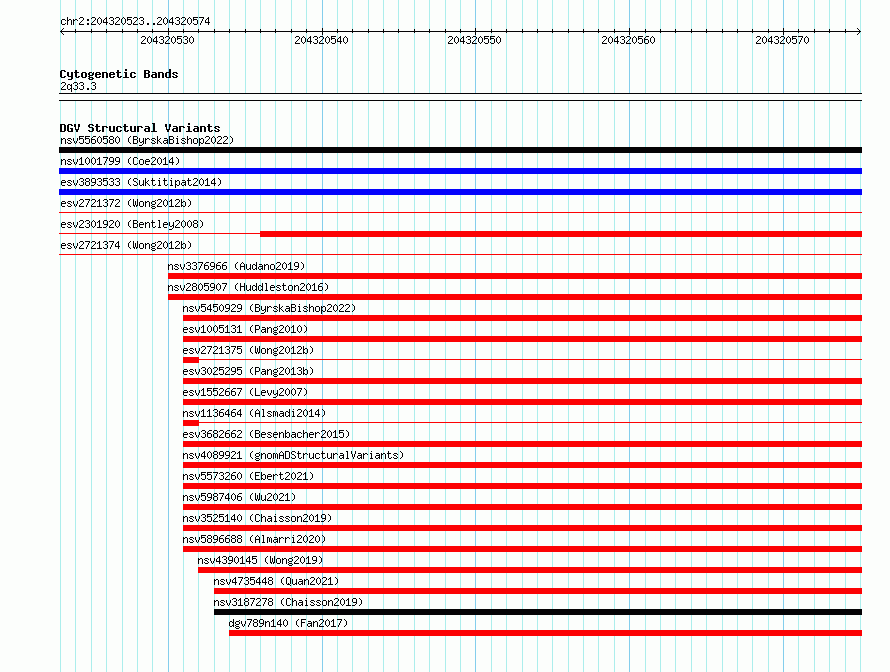890x672 pixels.
Task: Select the 204320530 ruler position label
Action: point(167,40)
